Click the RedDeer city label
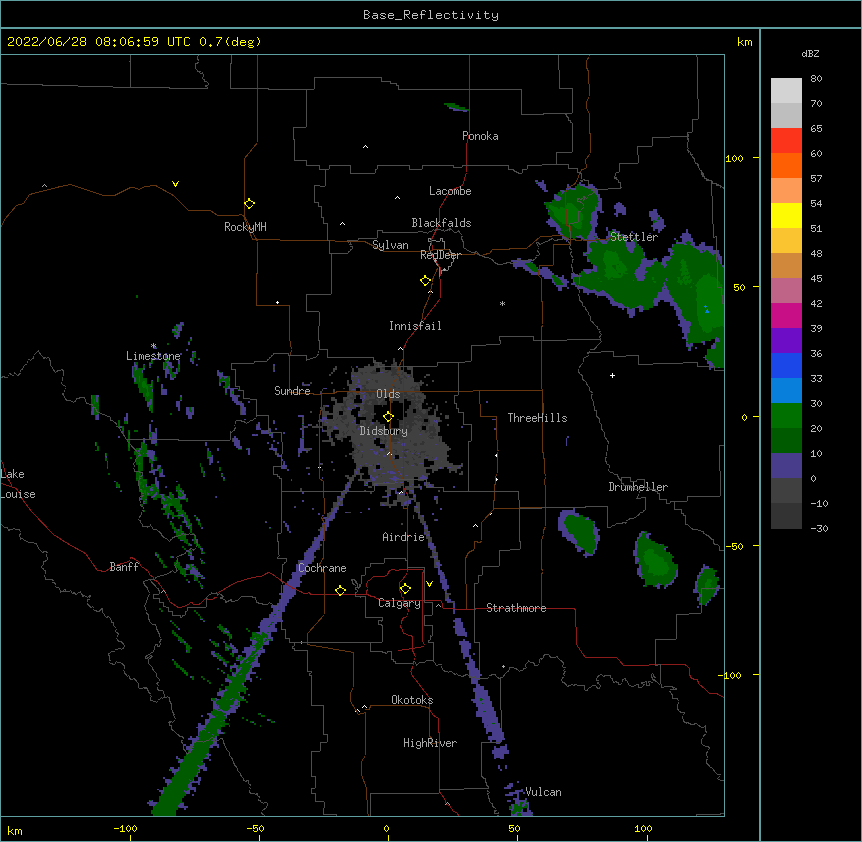The width and height of the screenshot is (862, 842). pyautogui.click(x=440, y=255)
